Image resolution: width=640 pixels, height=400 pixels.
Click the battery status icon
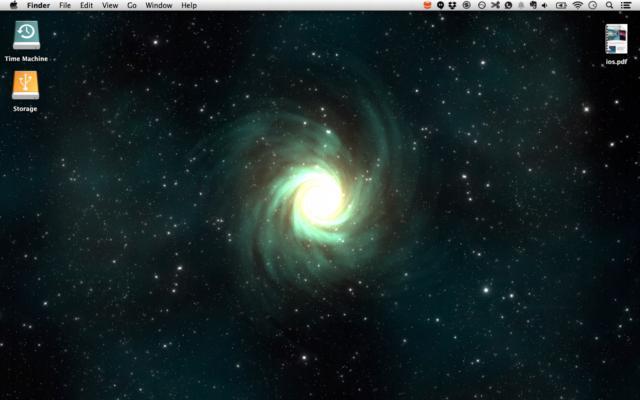[560, 5]
